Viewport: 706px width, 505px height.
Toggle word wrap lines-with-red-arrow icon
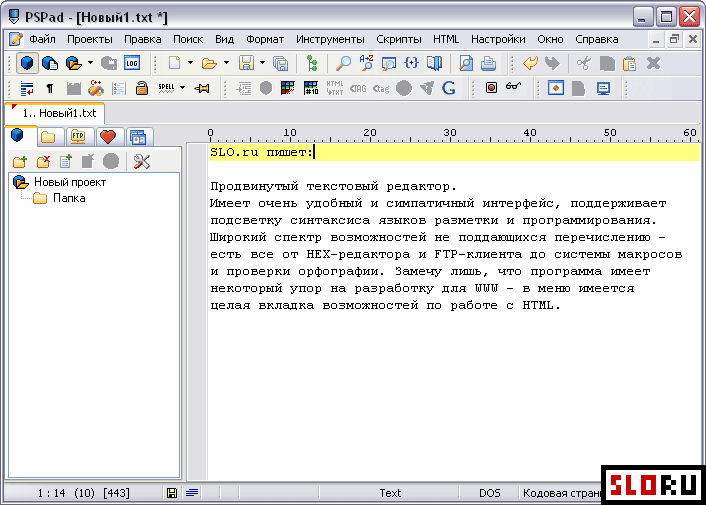[27, 88]
